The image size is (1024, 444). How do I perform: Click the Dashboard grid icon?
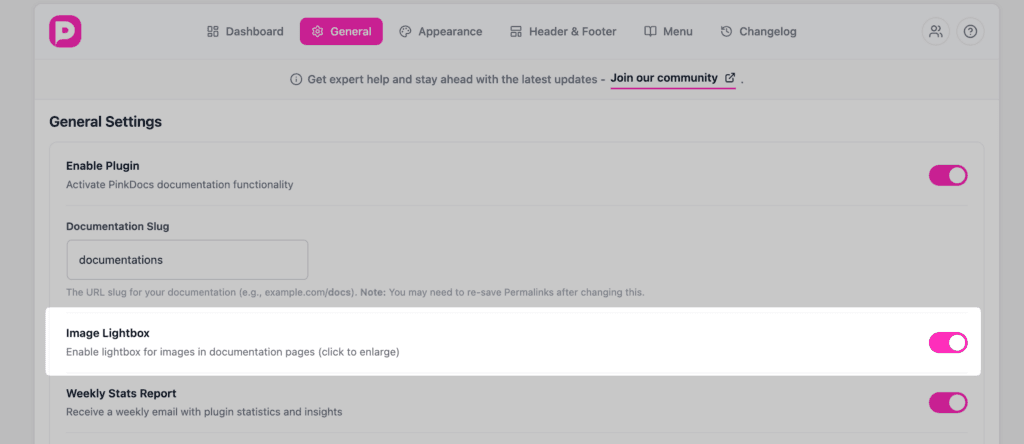click(212, 32)
